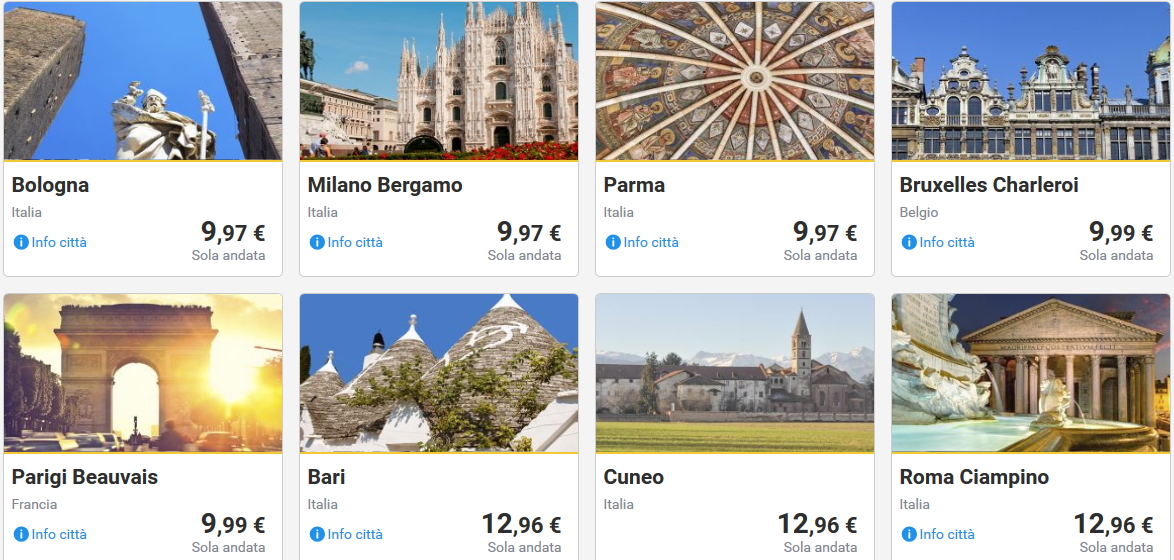The height and width of the screenshot is (560, 1174).
Task: Click the info icon under Bari
Action: 317,534
